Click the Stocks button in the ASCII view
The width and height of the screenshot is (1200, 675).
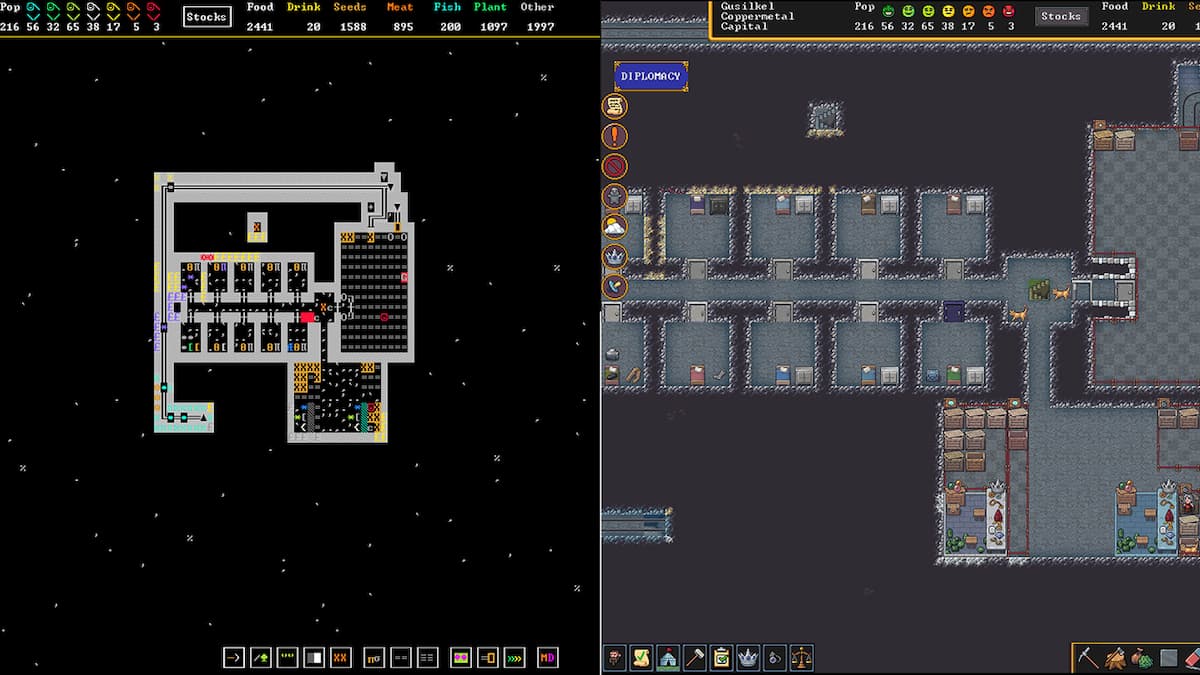click(x=206, y=17)
